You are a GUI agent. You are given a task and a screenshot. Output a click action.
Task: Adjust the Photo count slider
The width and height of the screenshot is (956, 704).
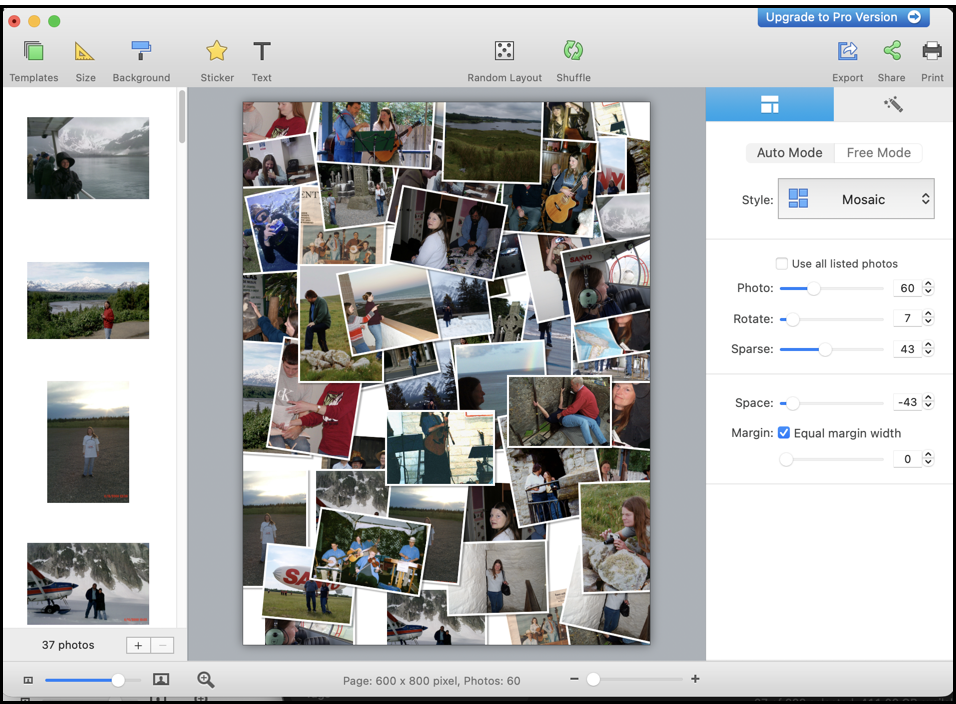pyautogui.click(x=813, y=288)
